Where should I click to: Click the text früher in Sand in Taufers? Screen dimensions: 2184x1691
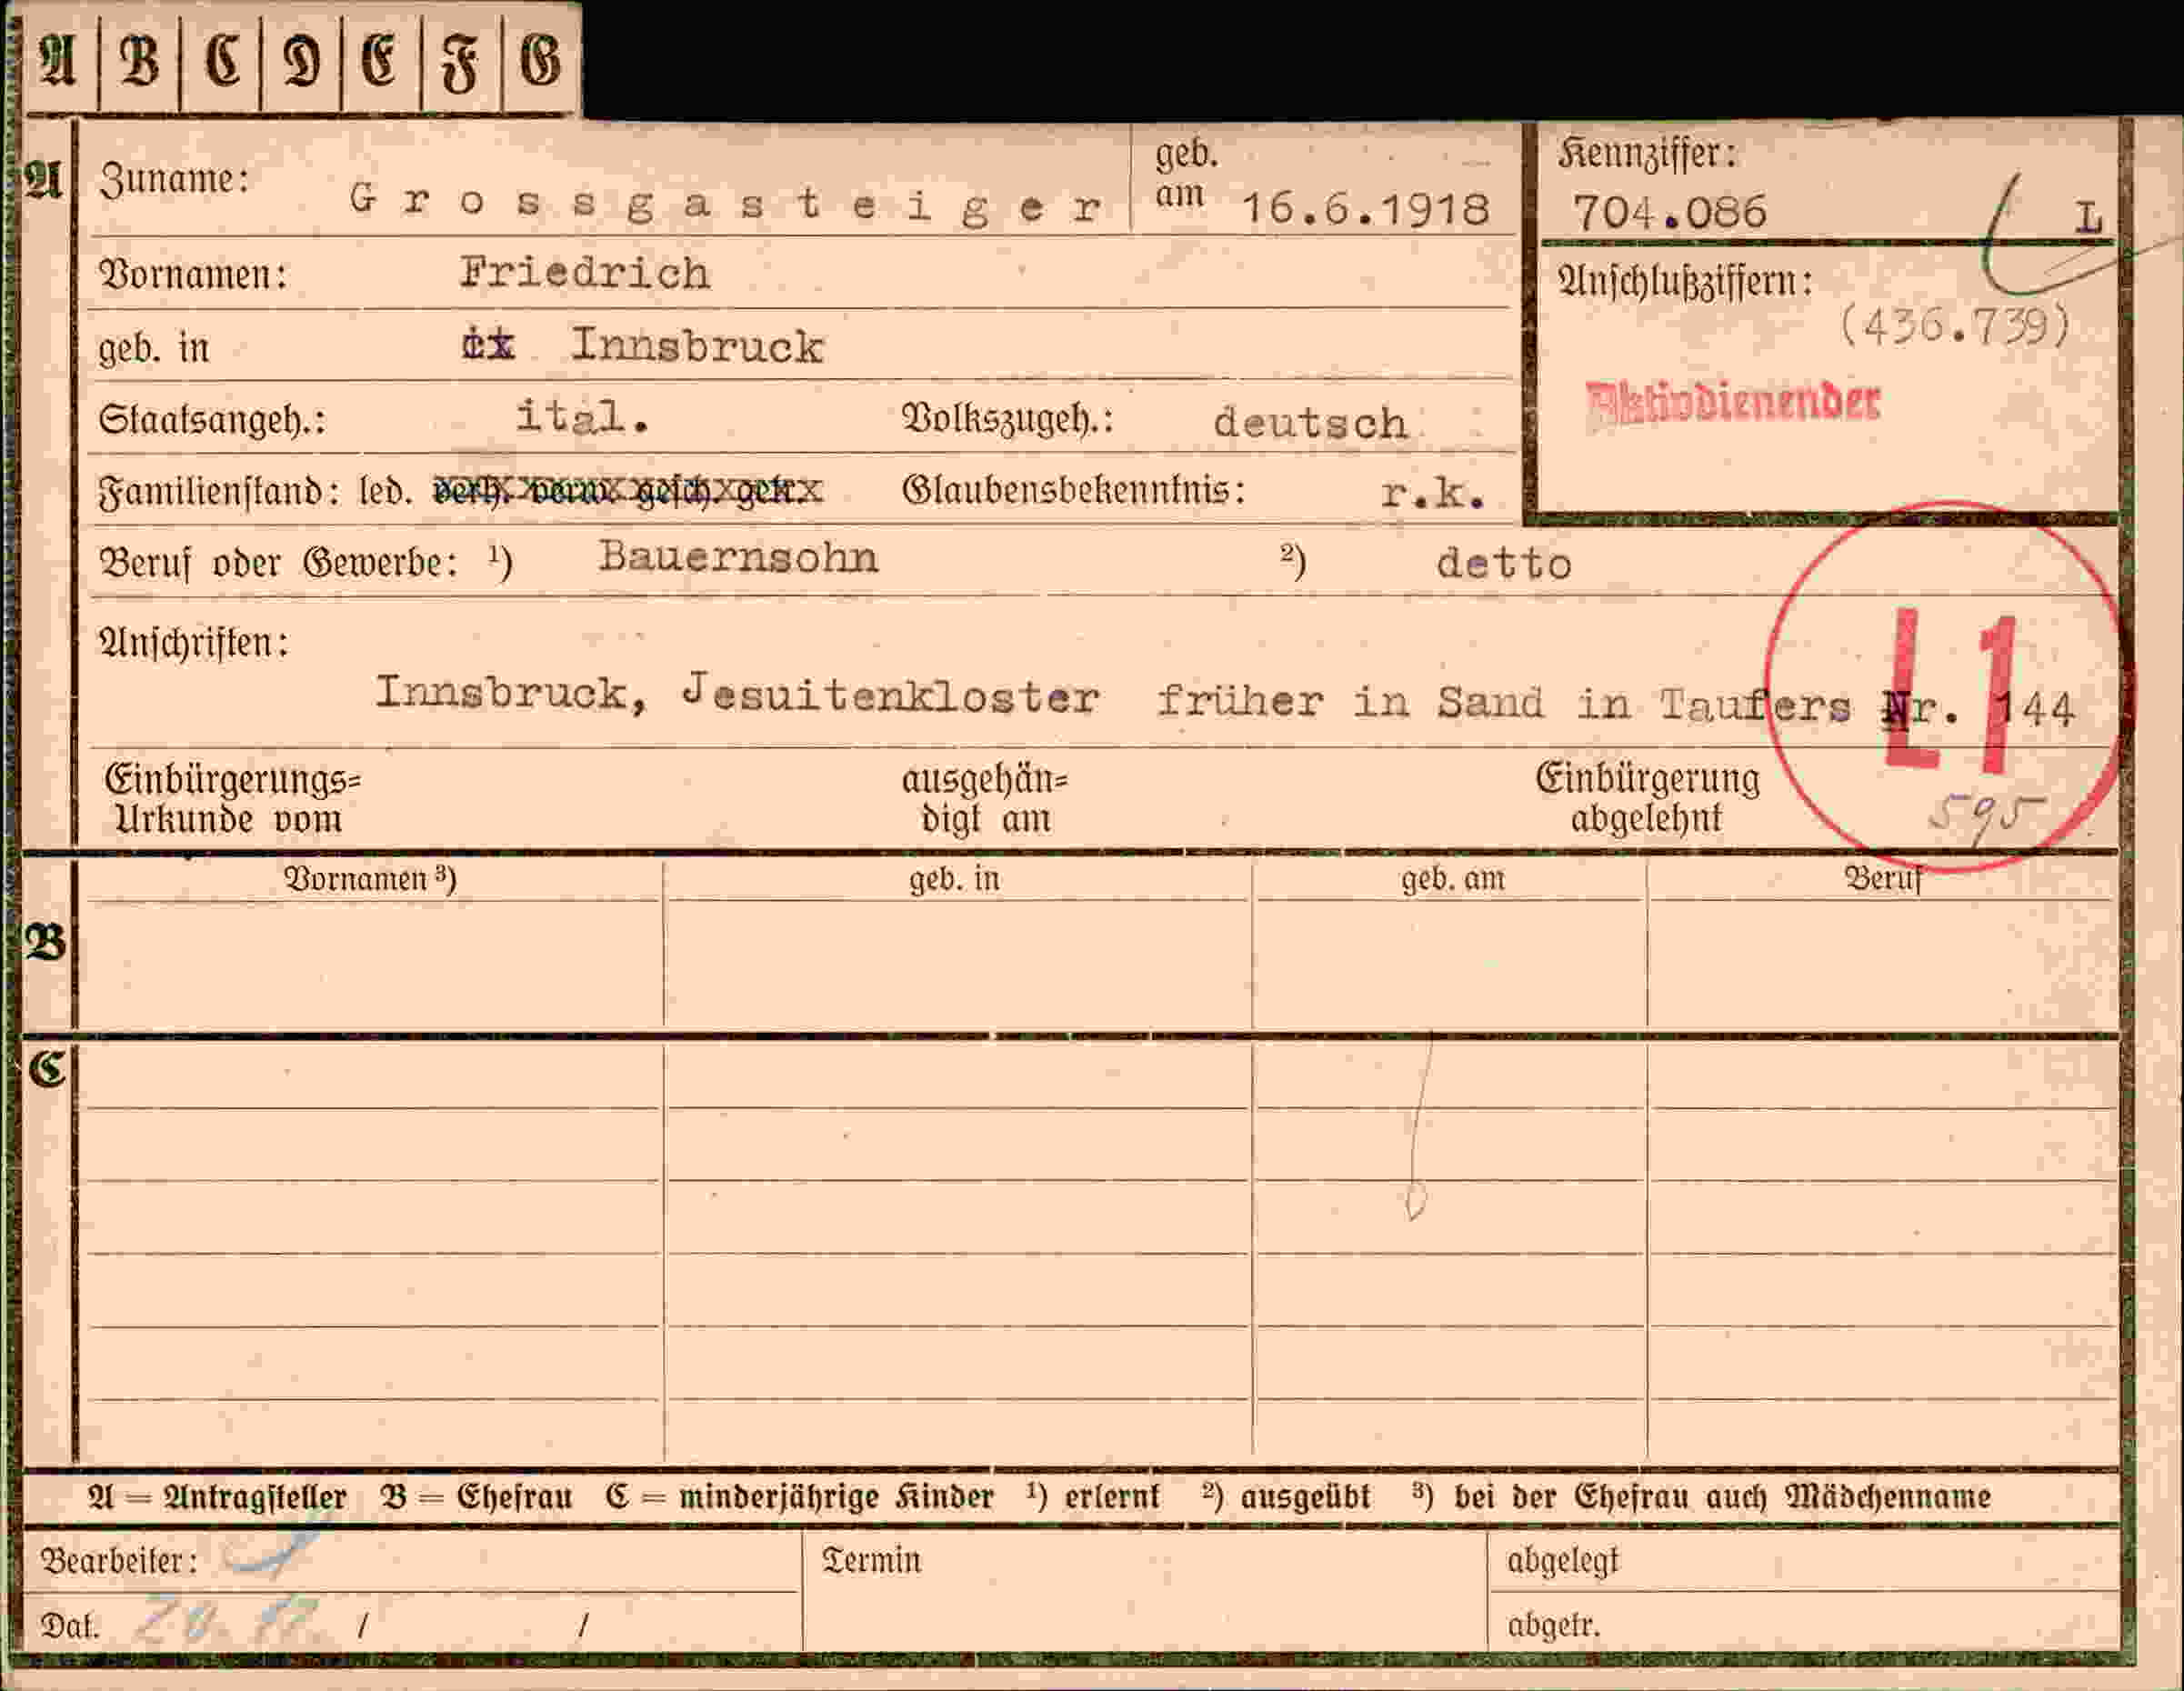(x=1504, y=703)
